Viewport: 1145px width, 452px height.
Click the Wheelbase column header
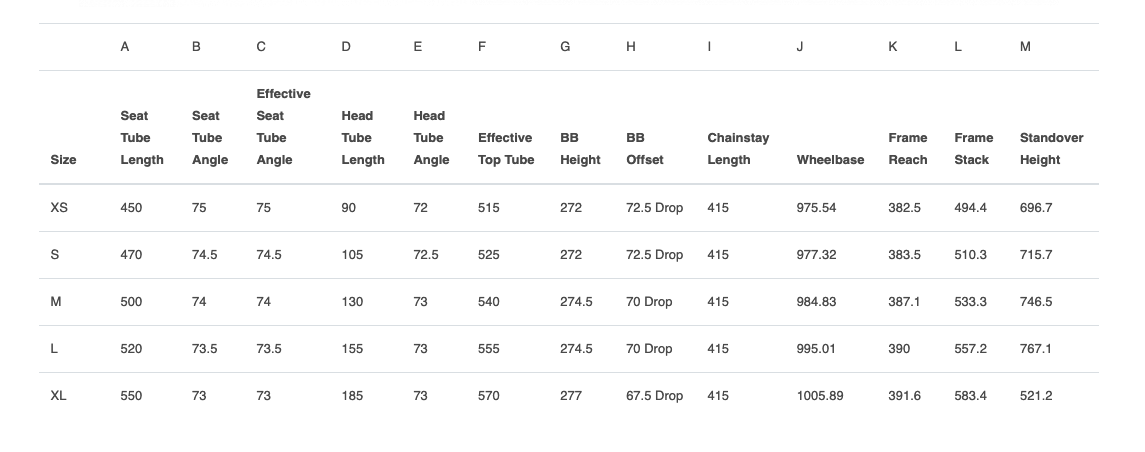[x=830, y=160]
